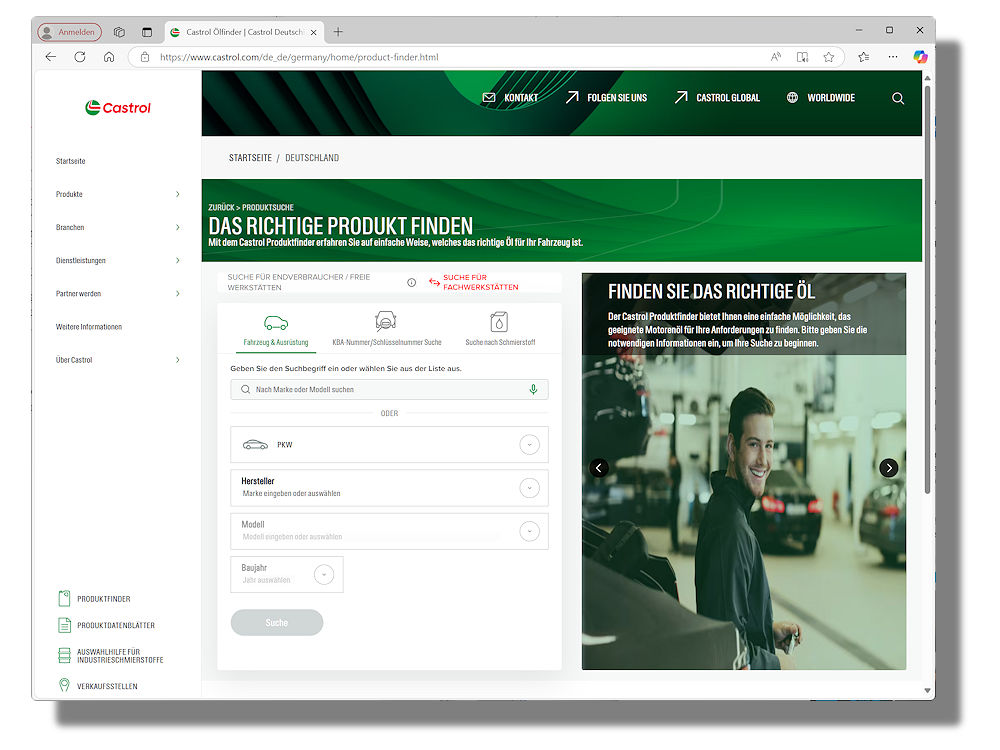Open a new browser tab
This screenshot has width=1000, height=750.
(x=338, y=32)
